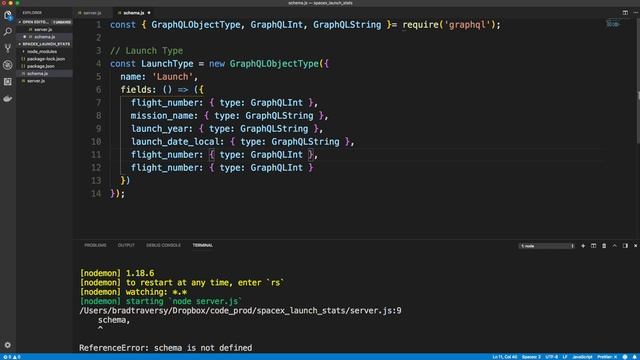The width and height of the screenshot is (640, 360).
Task: Open the Manage gear in activity bar
Action: (8, 345)
